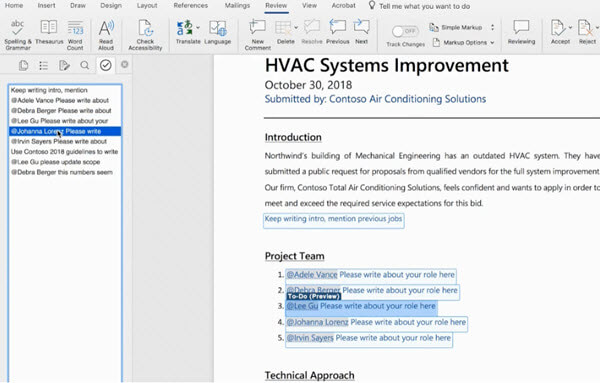
Task: Open the Thesaurus tool
Action: (x=49, y=32)
